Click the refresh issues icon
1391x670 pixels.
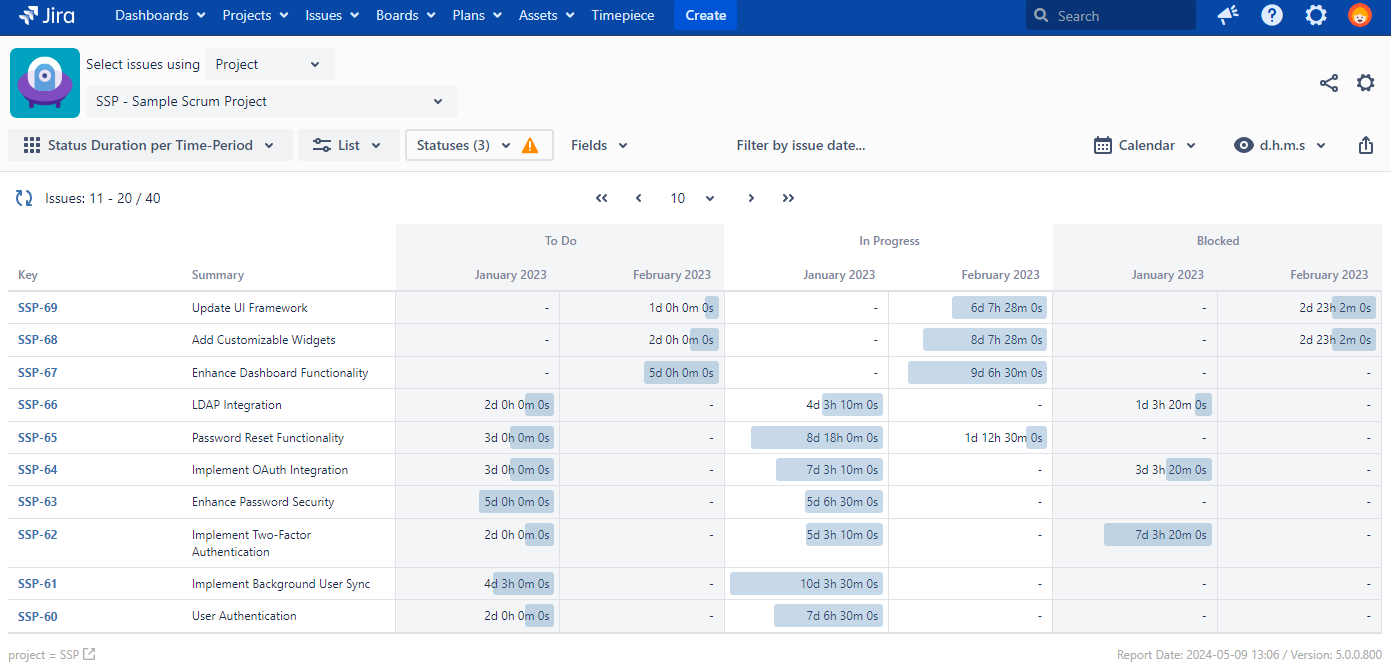pos(24,198)
